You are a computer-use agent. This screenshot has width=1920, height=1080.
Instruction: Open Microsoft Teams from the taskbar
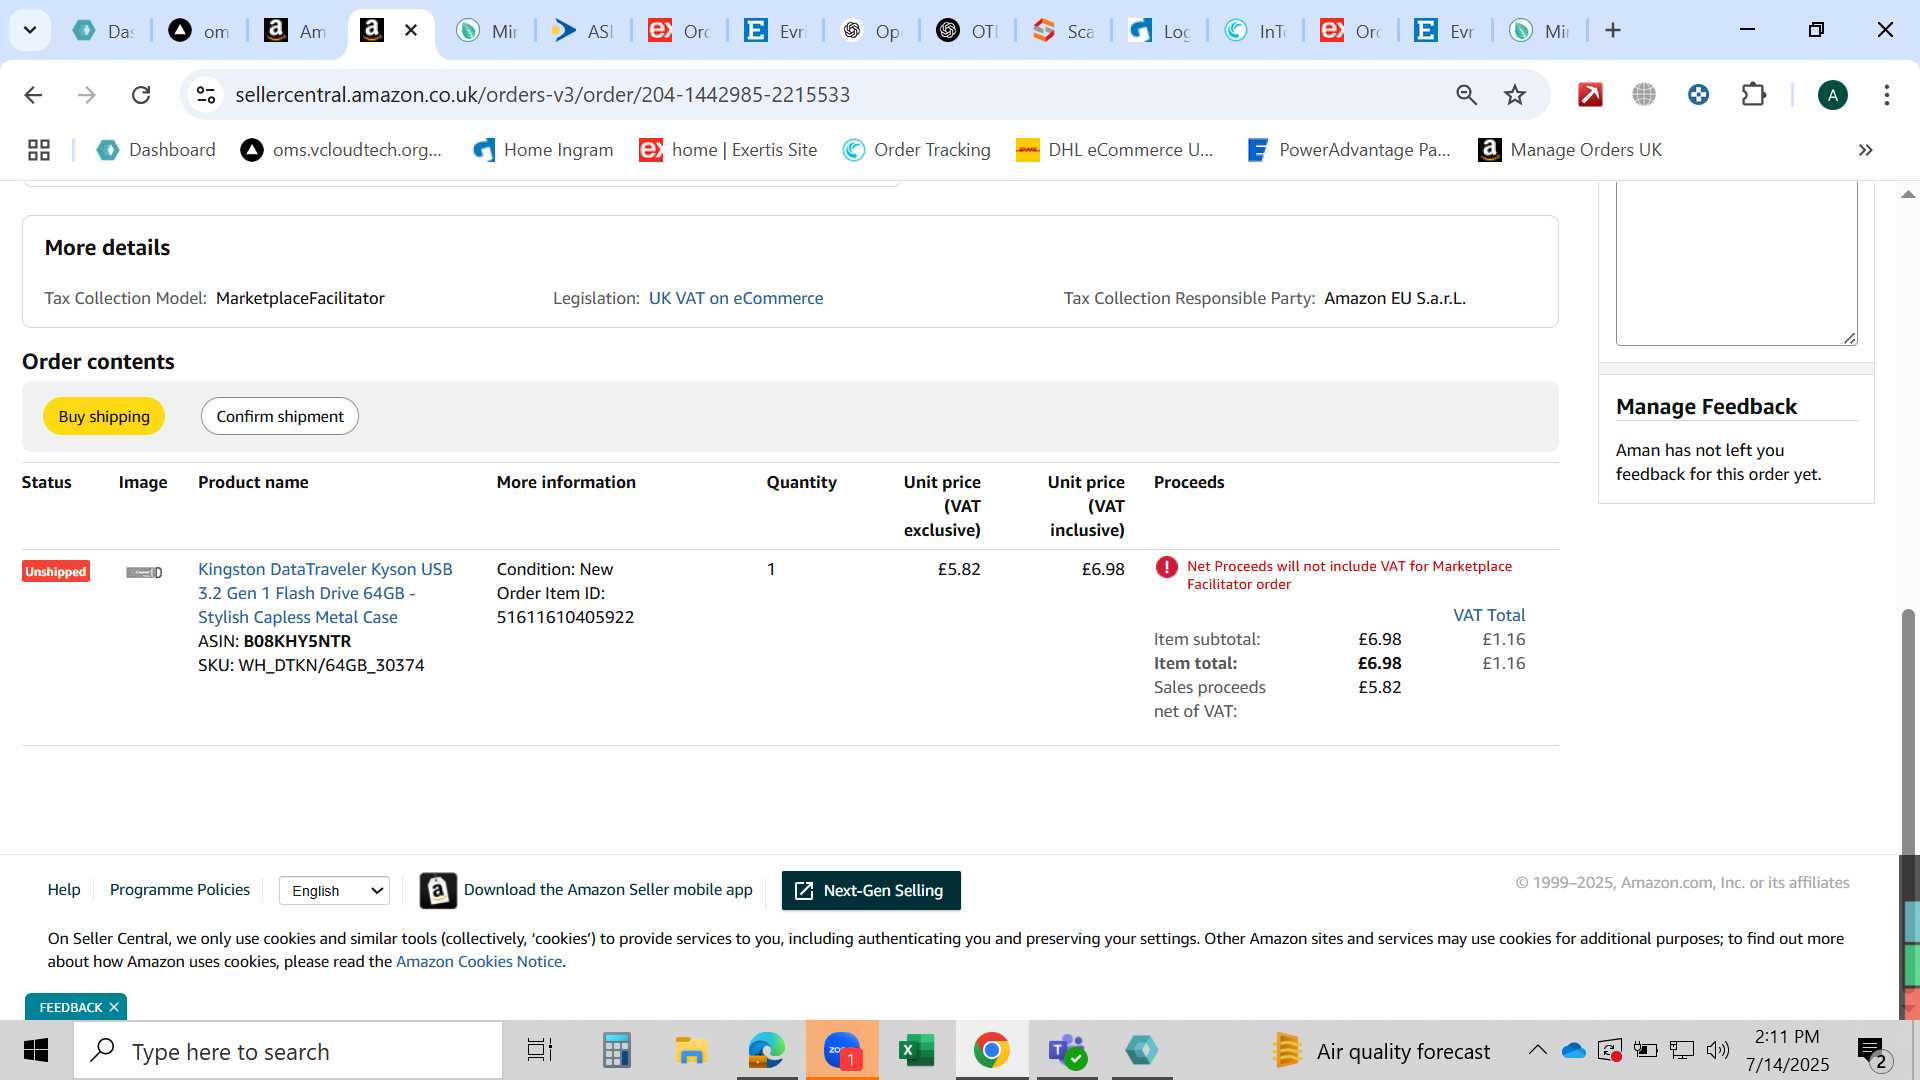pos(1067,1051)
